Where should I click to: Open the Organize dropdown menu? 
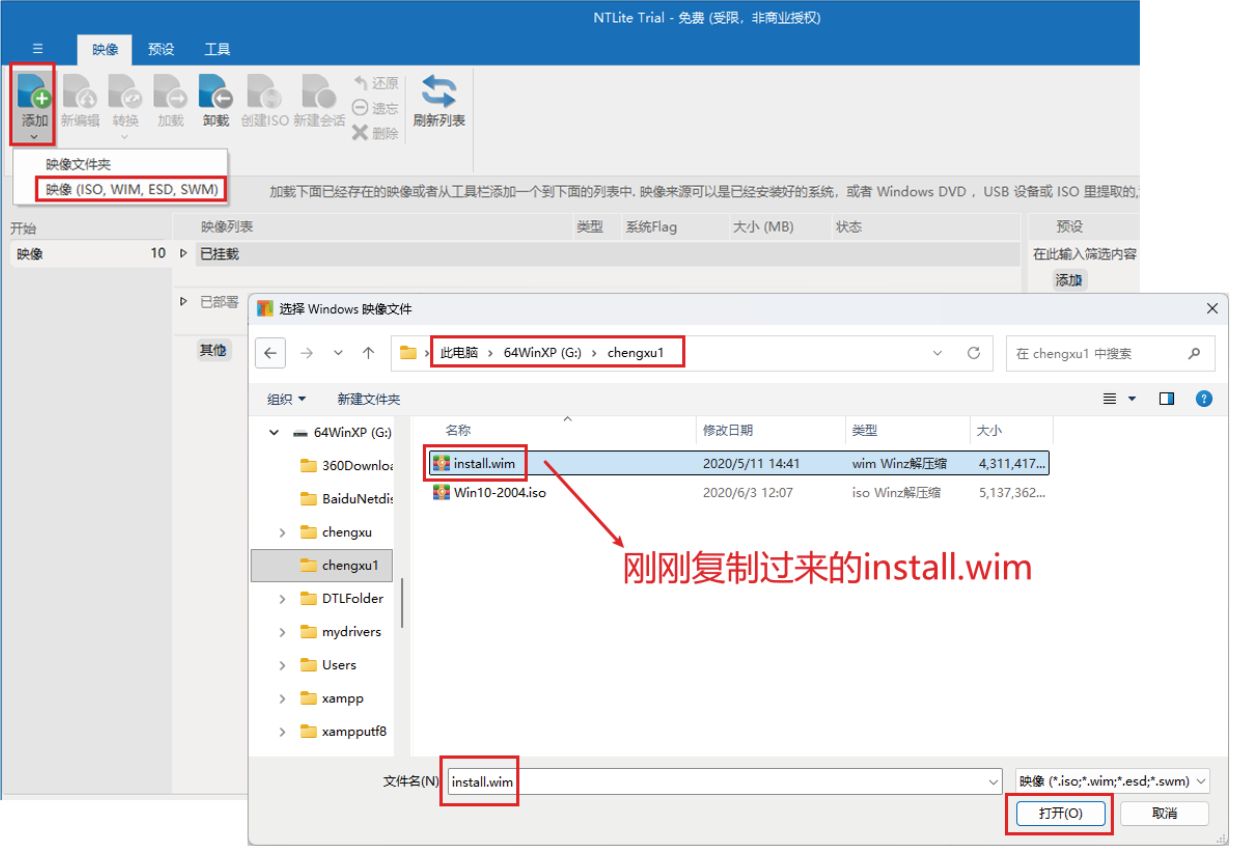click(286, 399)
